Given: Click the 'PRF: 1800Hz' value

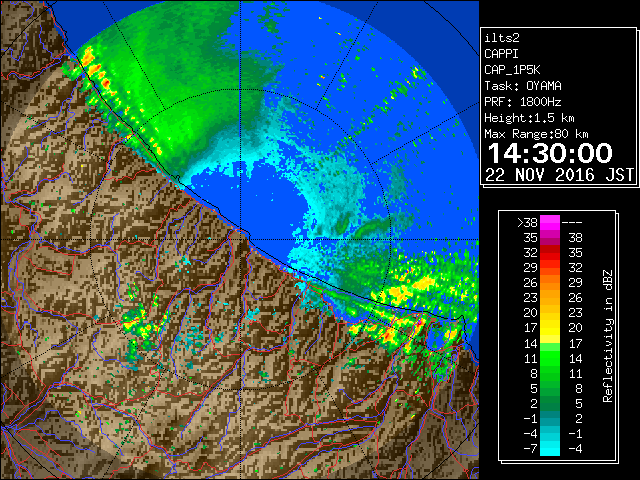Looking at the screenshot, I should coord(523,102).
